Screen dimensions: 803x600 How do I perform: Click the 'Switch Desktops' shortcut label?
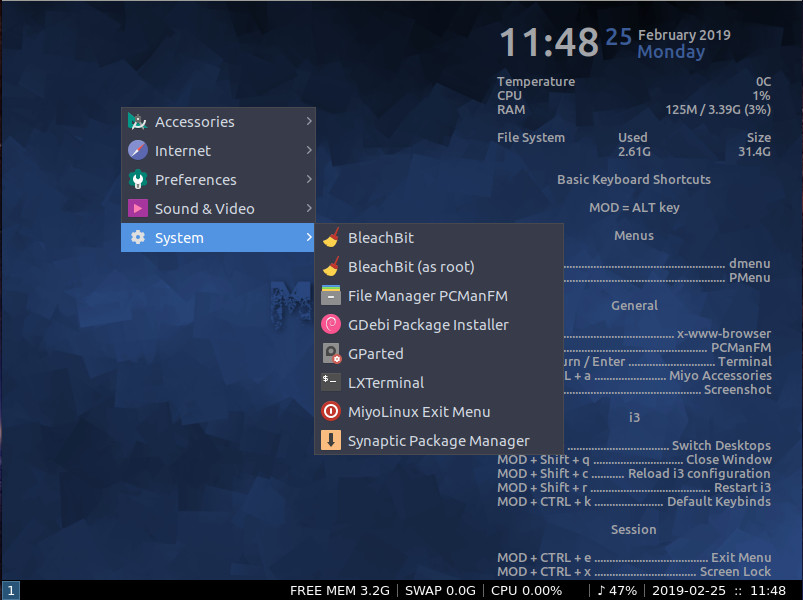pos(721,445)
